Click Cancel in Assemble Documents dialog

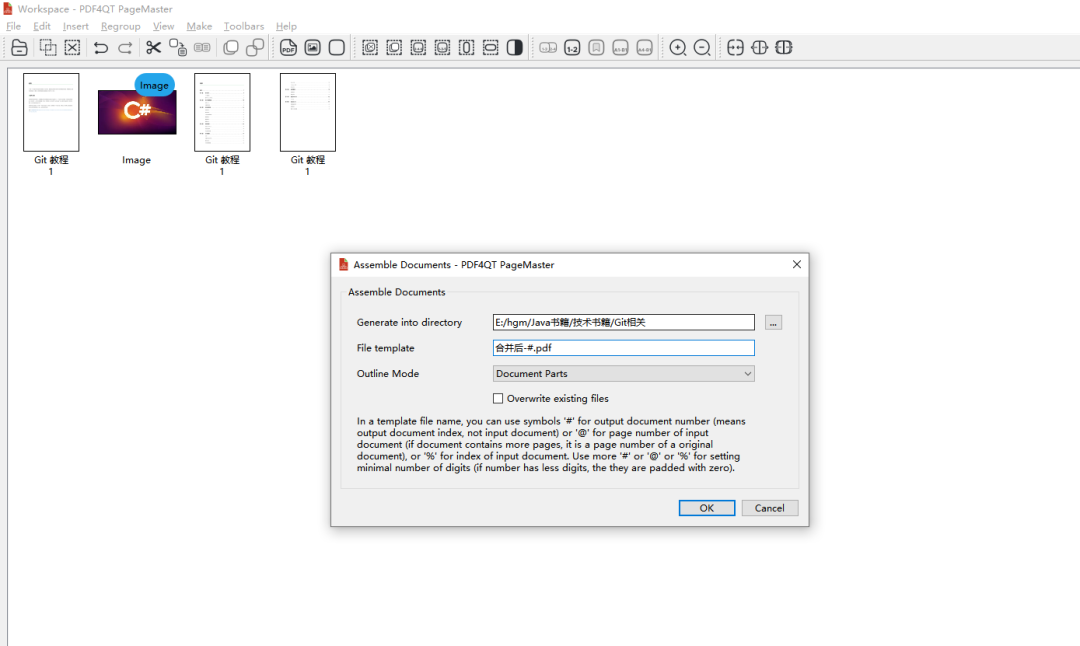pyautogui.click(x=769, y=508)
